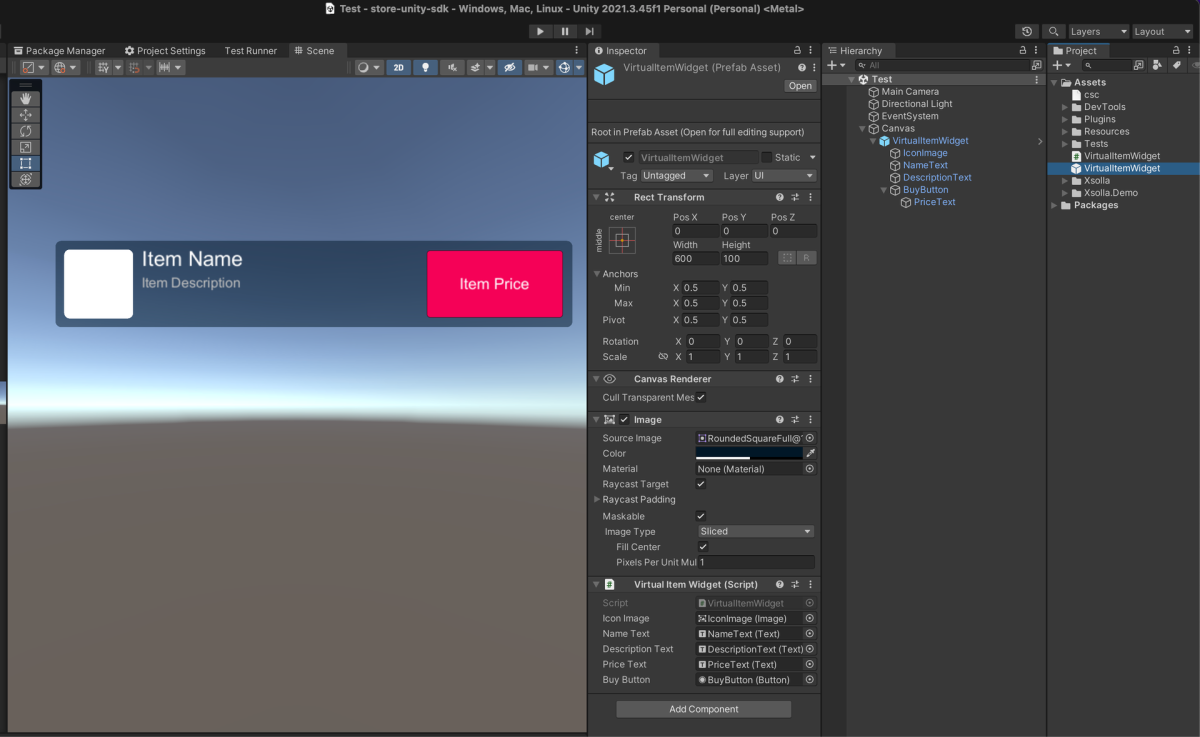Open the Layers dropdown

click(x=1098, y=32)
